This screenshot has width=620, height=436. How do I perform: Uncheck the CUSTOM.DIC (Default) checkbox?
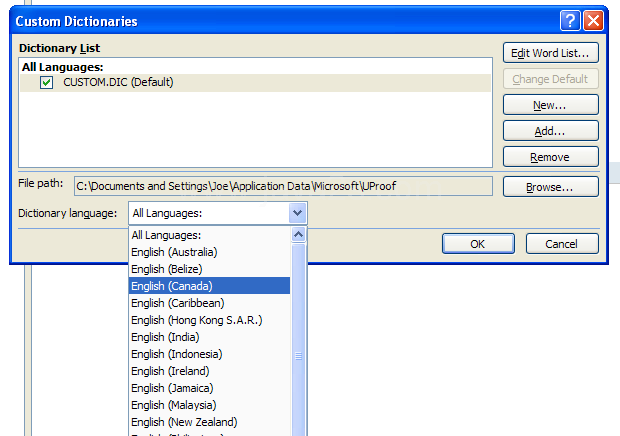click(x=46, y=83)
